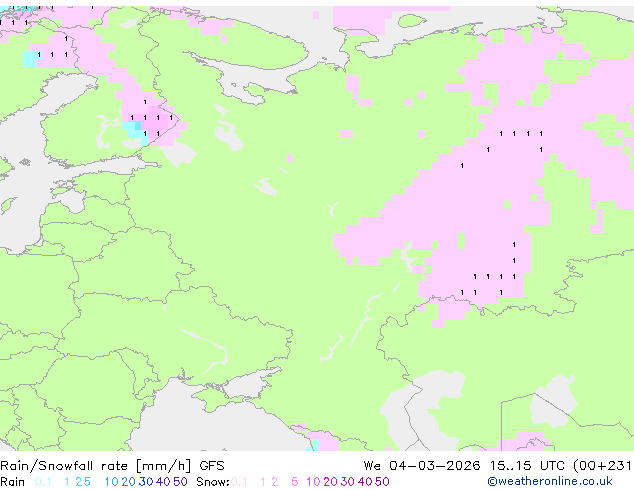Click the 'Snow:' legend label
634x490 pixels.
tap(213, 482)
